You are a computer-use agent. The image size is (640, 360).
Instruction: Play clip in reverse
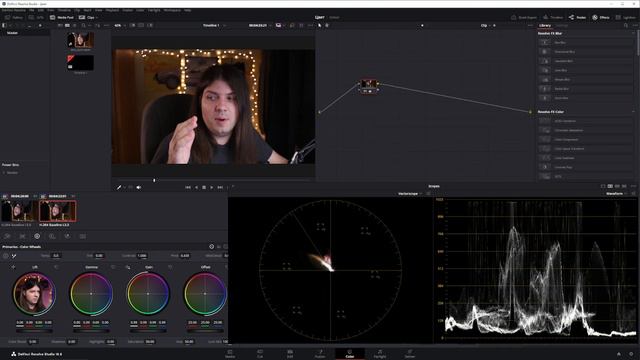pos(196,187)
